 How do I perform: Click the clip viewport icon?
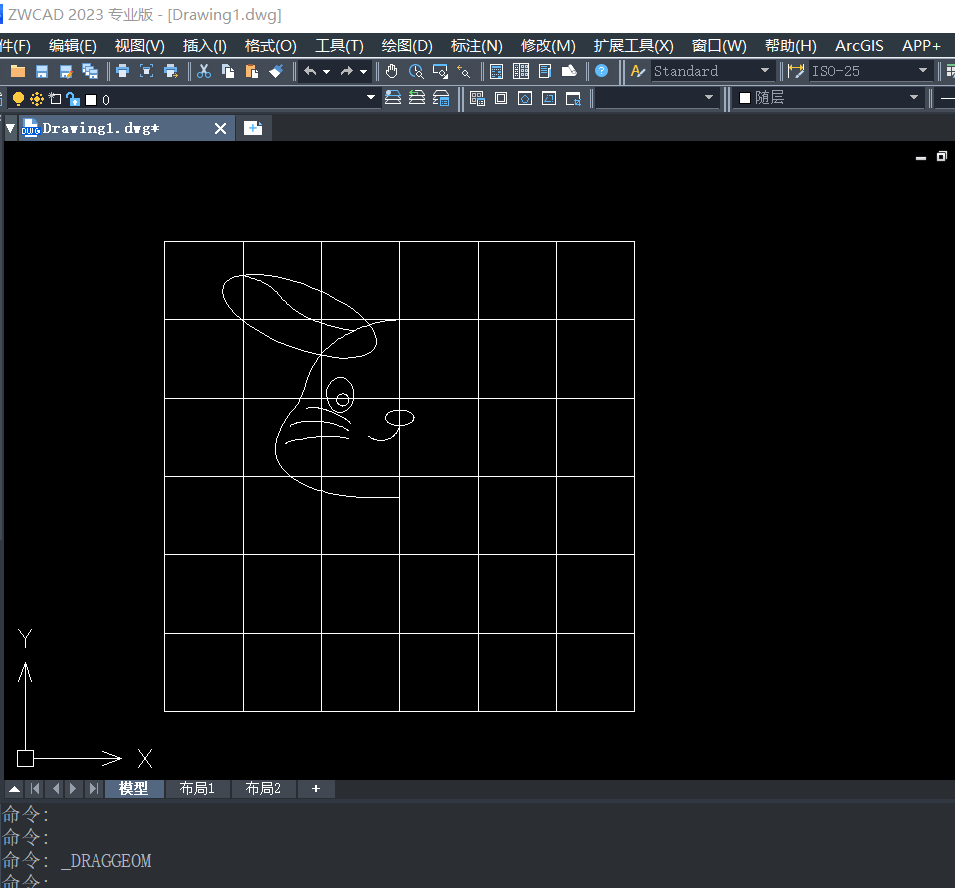[573, 99]
